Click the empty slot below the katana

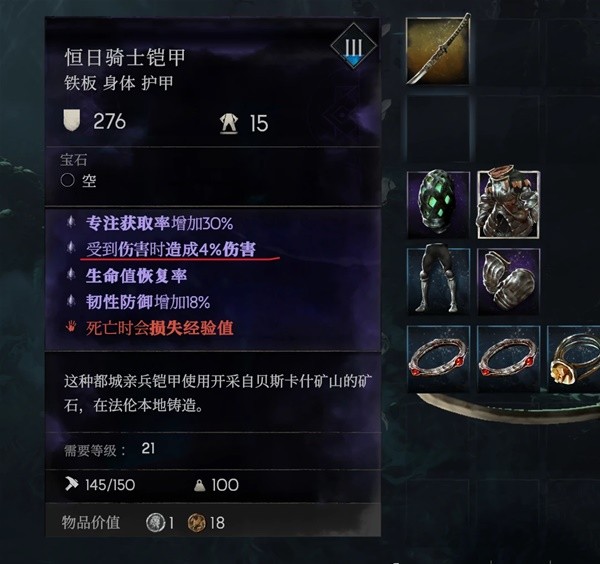(x=438, y=129)
